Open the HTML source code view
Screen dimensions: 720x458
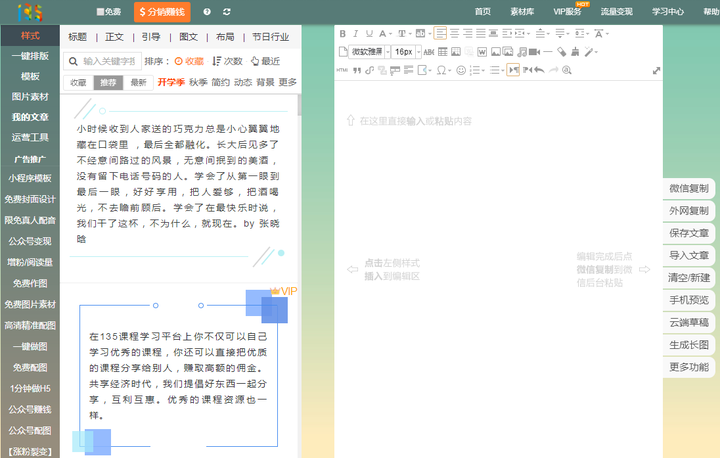(x=342, y=70)
